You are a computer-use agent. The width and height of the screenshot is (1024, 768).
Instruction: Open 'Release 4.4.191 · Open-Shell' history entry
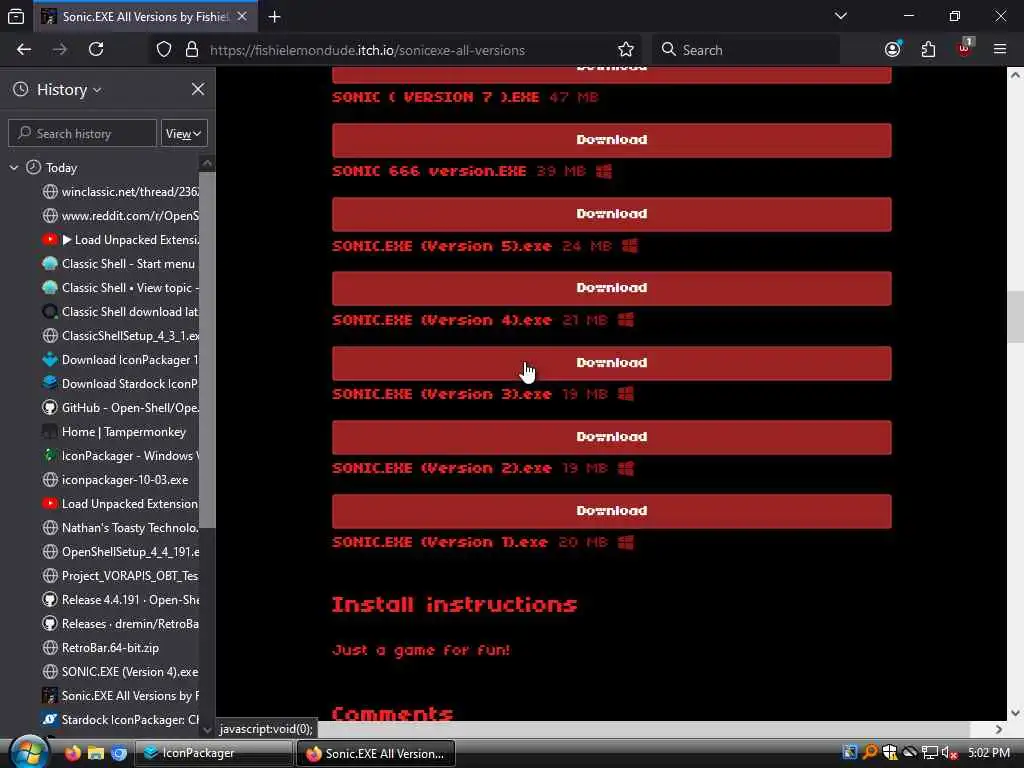coord(121,600)
